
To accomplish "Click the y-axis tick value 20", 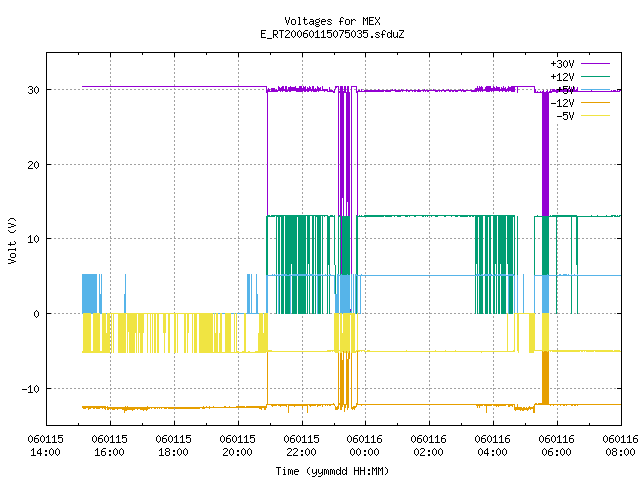I will click(x=33, y=165).
